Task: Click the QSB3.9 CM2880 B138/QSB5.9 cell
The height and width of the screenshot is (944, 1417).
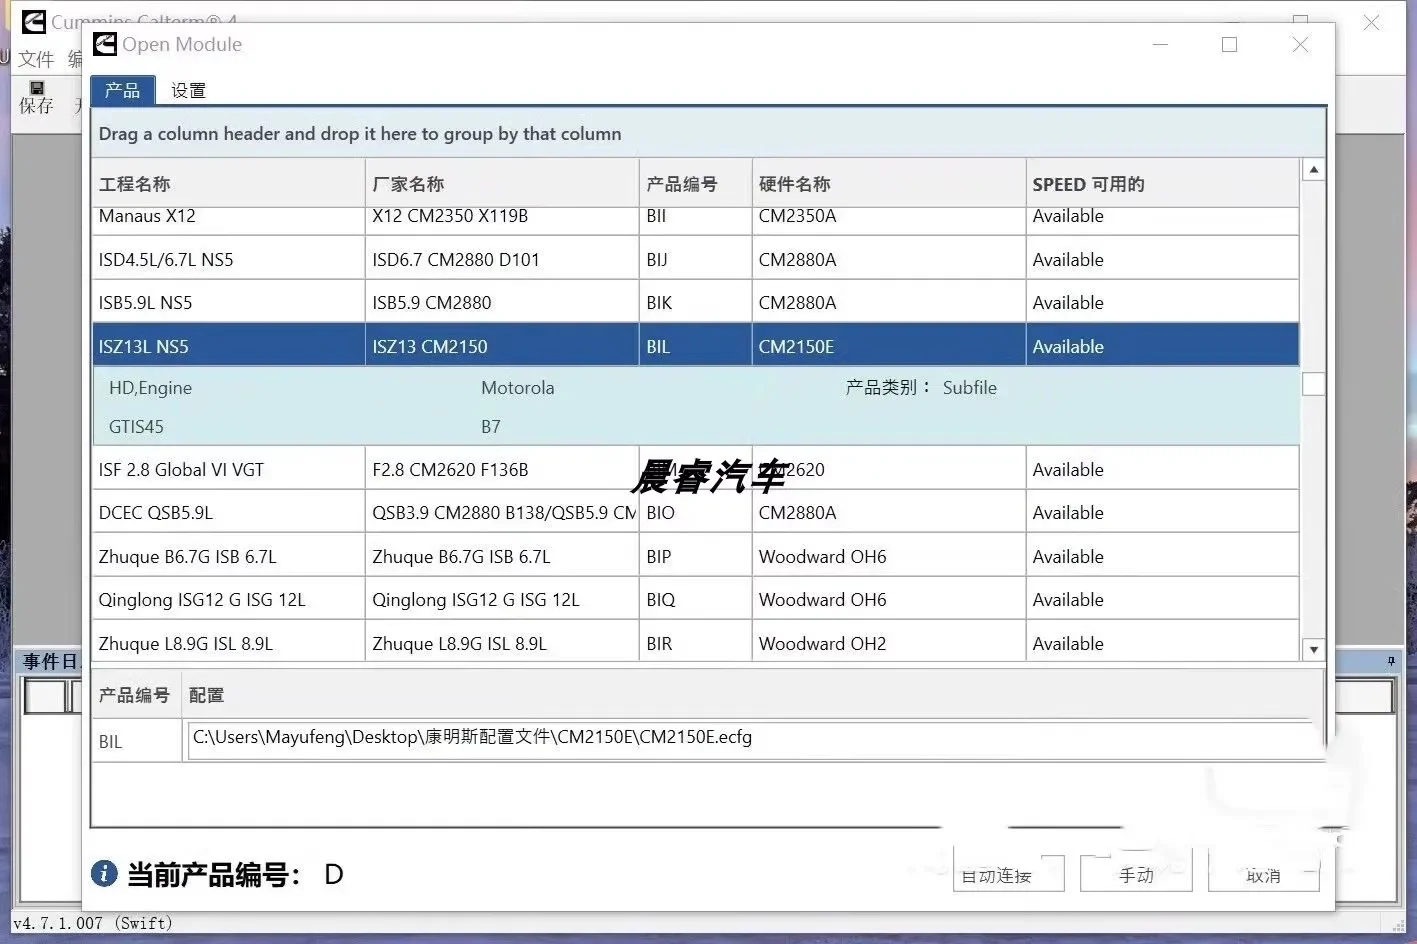Action: click(x=502, y=512)
